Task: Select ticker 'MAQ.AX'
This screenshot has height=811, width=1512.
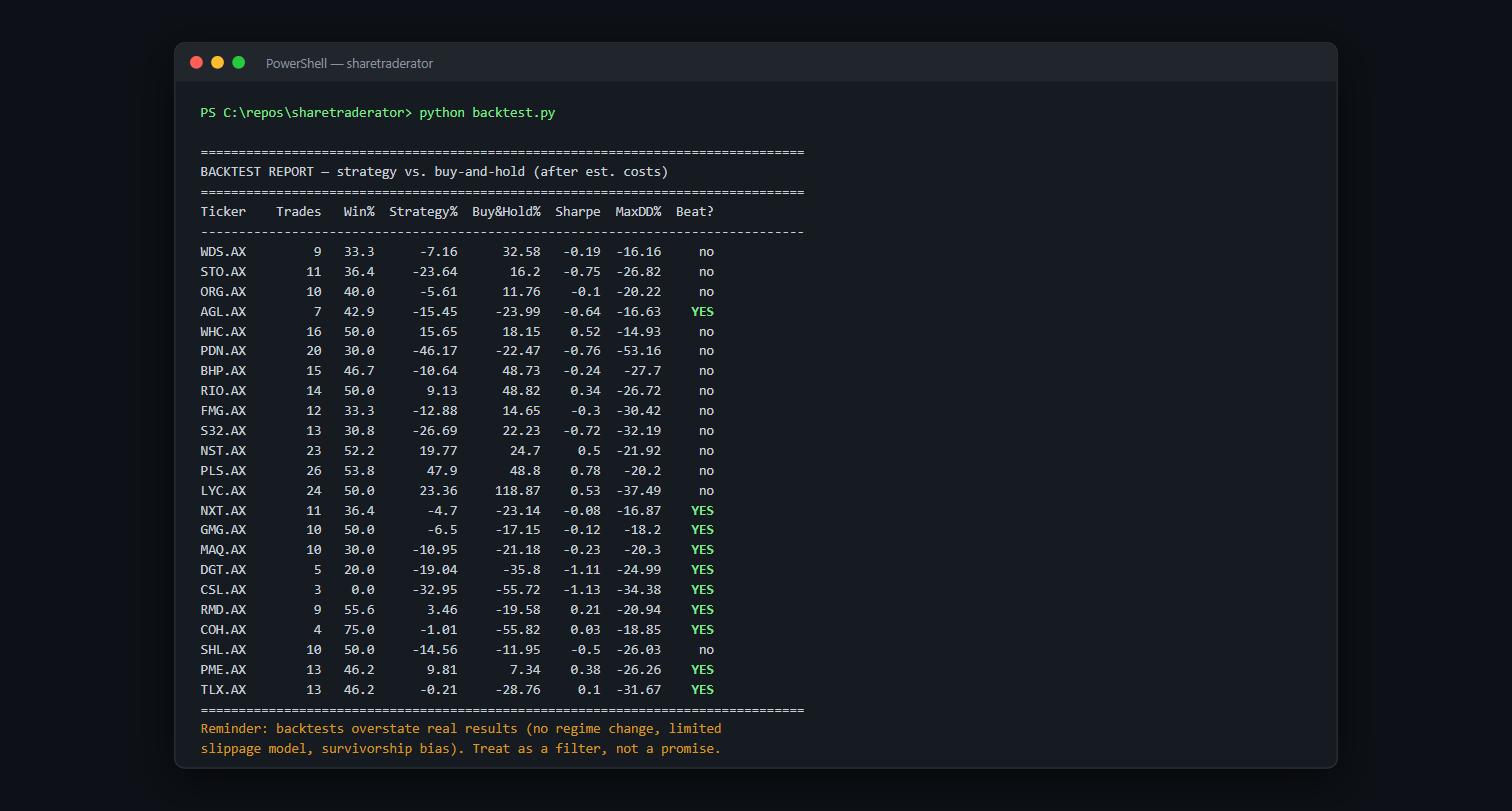Action: (223, 549)
